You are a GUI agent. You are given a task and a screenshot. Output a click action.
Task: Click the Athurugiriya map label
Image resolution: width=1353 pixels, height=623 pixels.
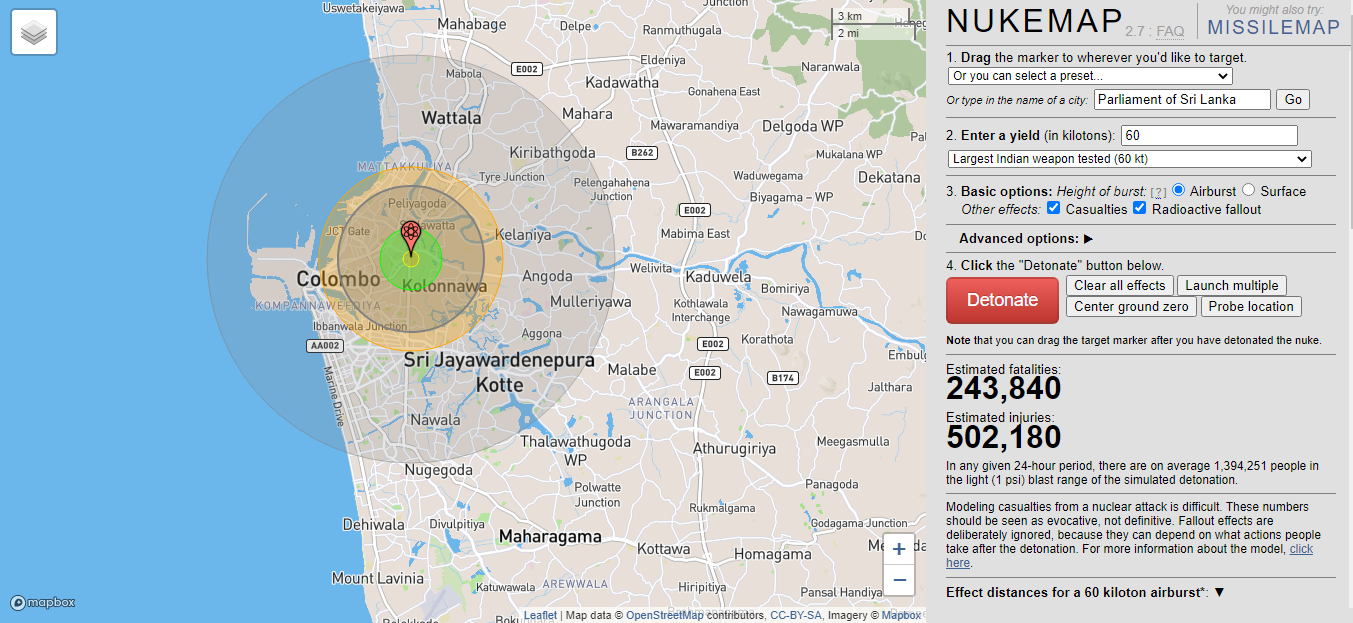tap(734, 449)
